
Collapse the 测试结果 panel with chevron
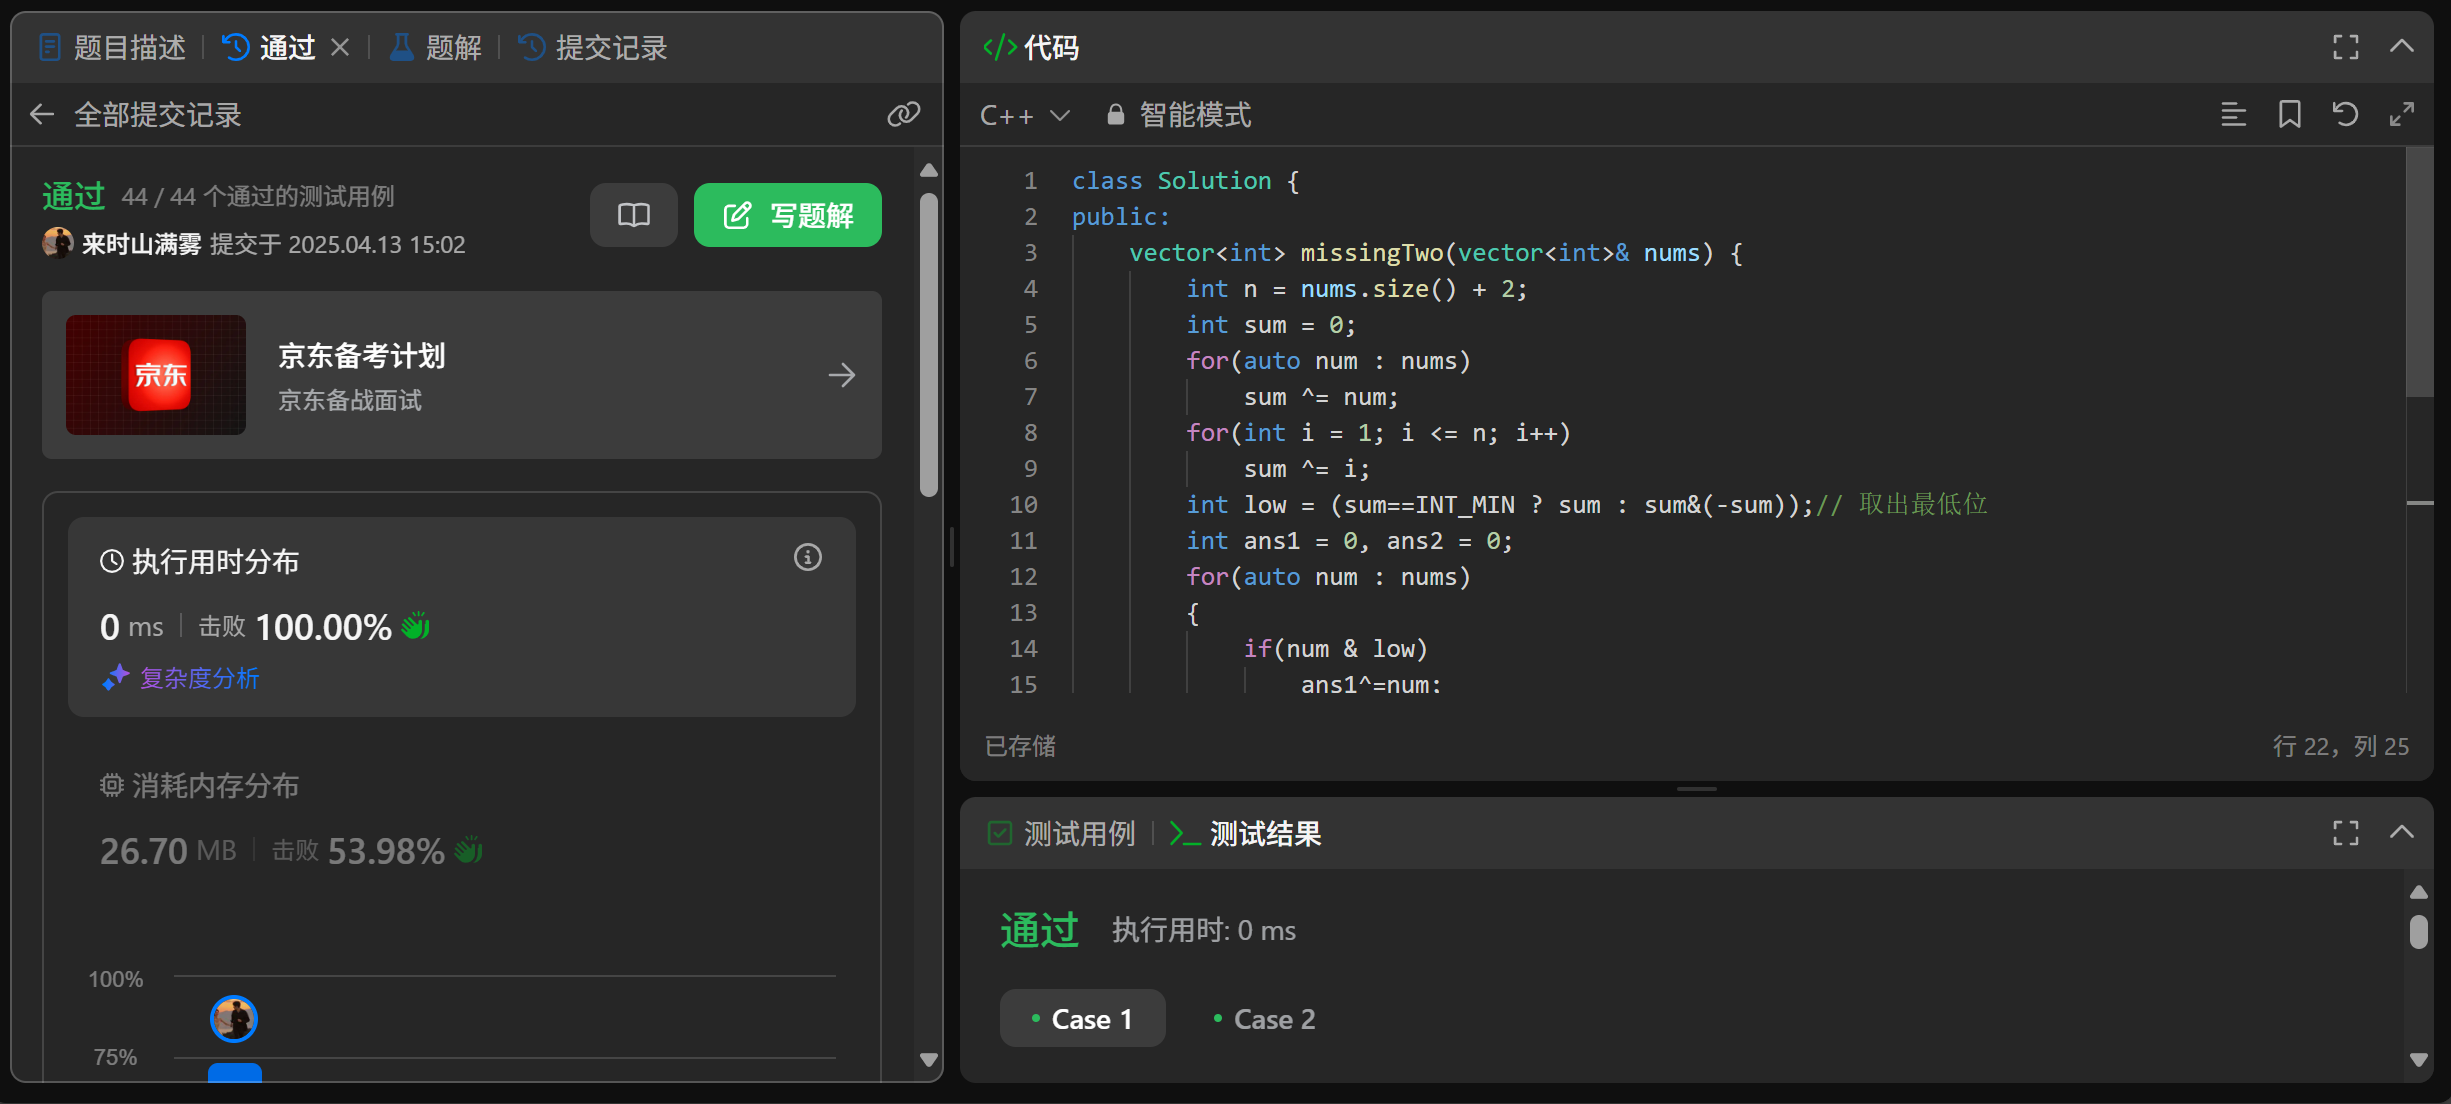point(2401,833)
